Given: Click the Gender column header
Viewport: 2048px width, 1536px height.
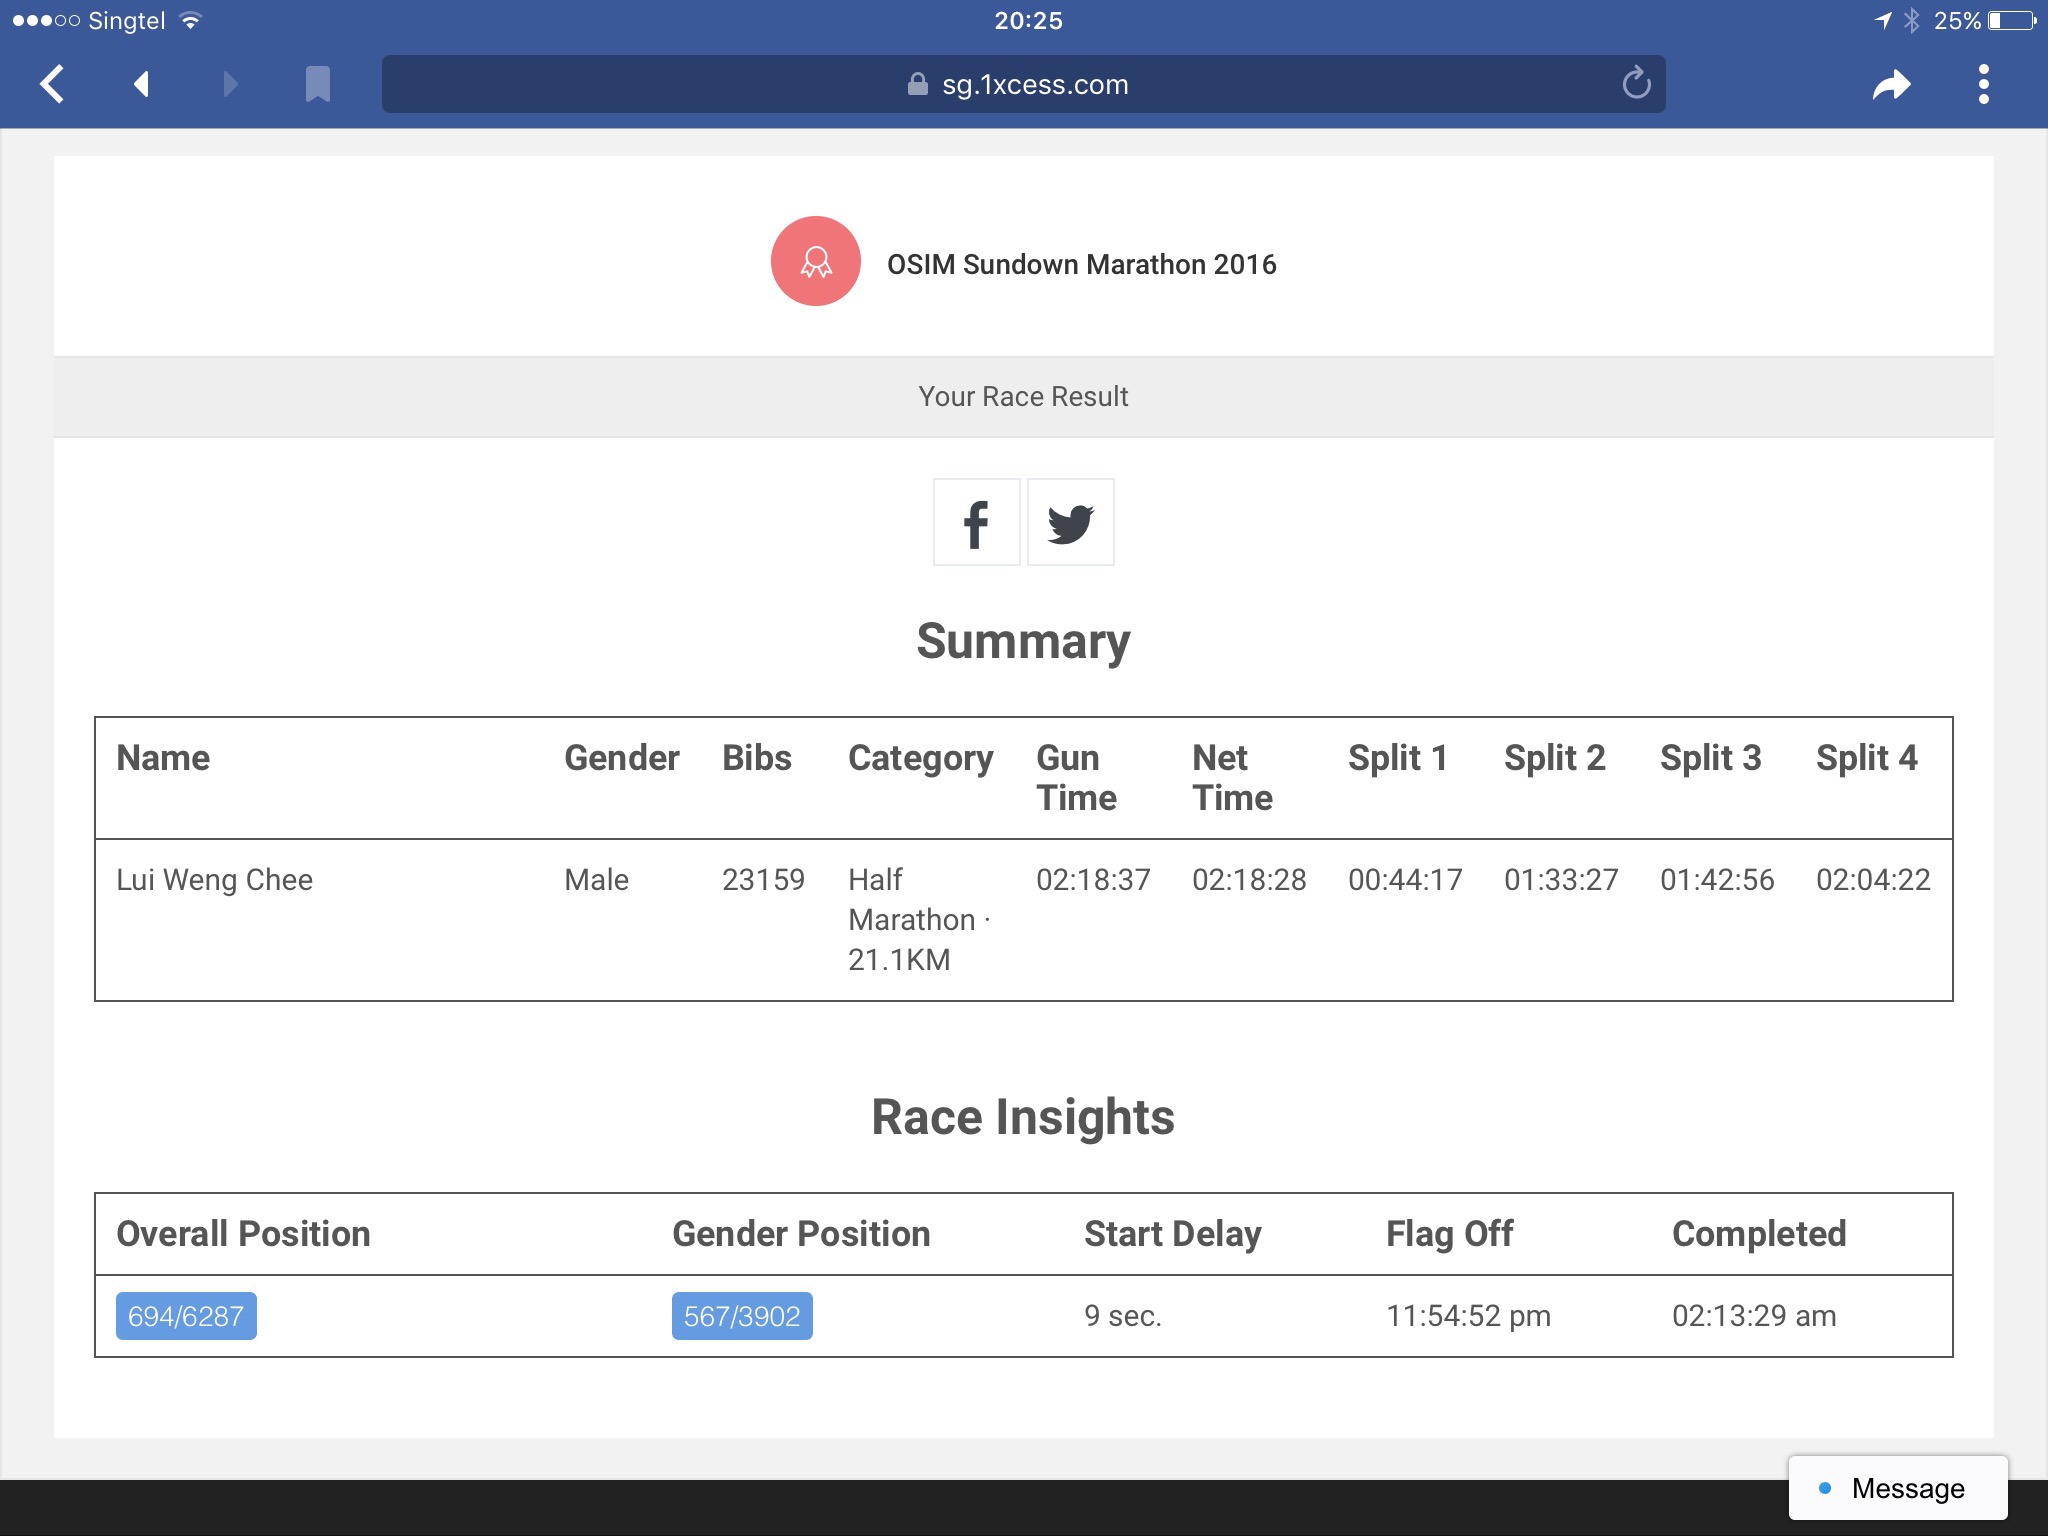Looking at the screenshot, I should pyautogui.click(x=622, y=758).
